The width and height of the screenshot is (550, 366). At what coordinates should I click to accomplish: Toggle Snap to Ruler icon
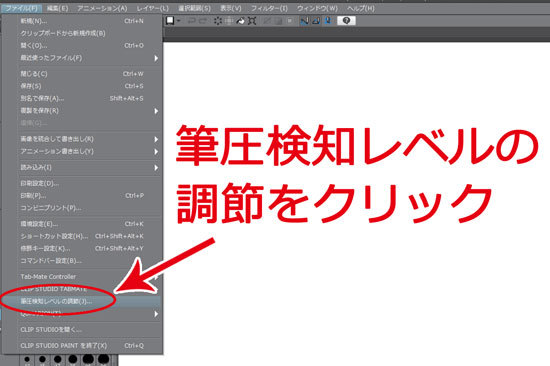pyautogui.click(x=304, y=21)
